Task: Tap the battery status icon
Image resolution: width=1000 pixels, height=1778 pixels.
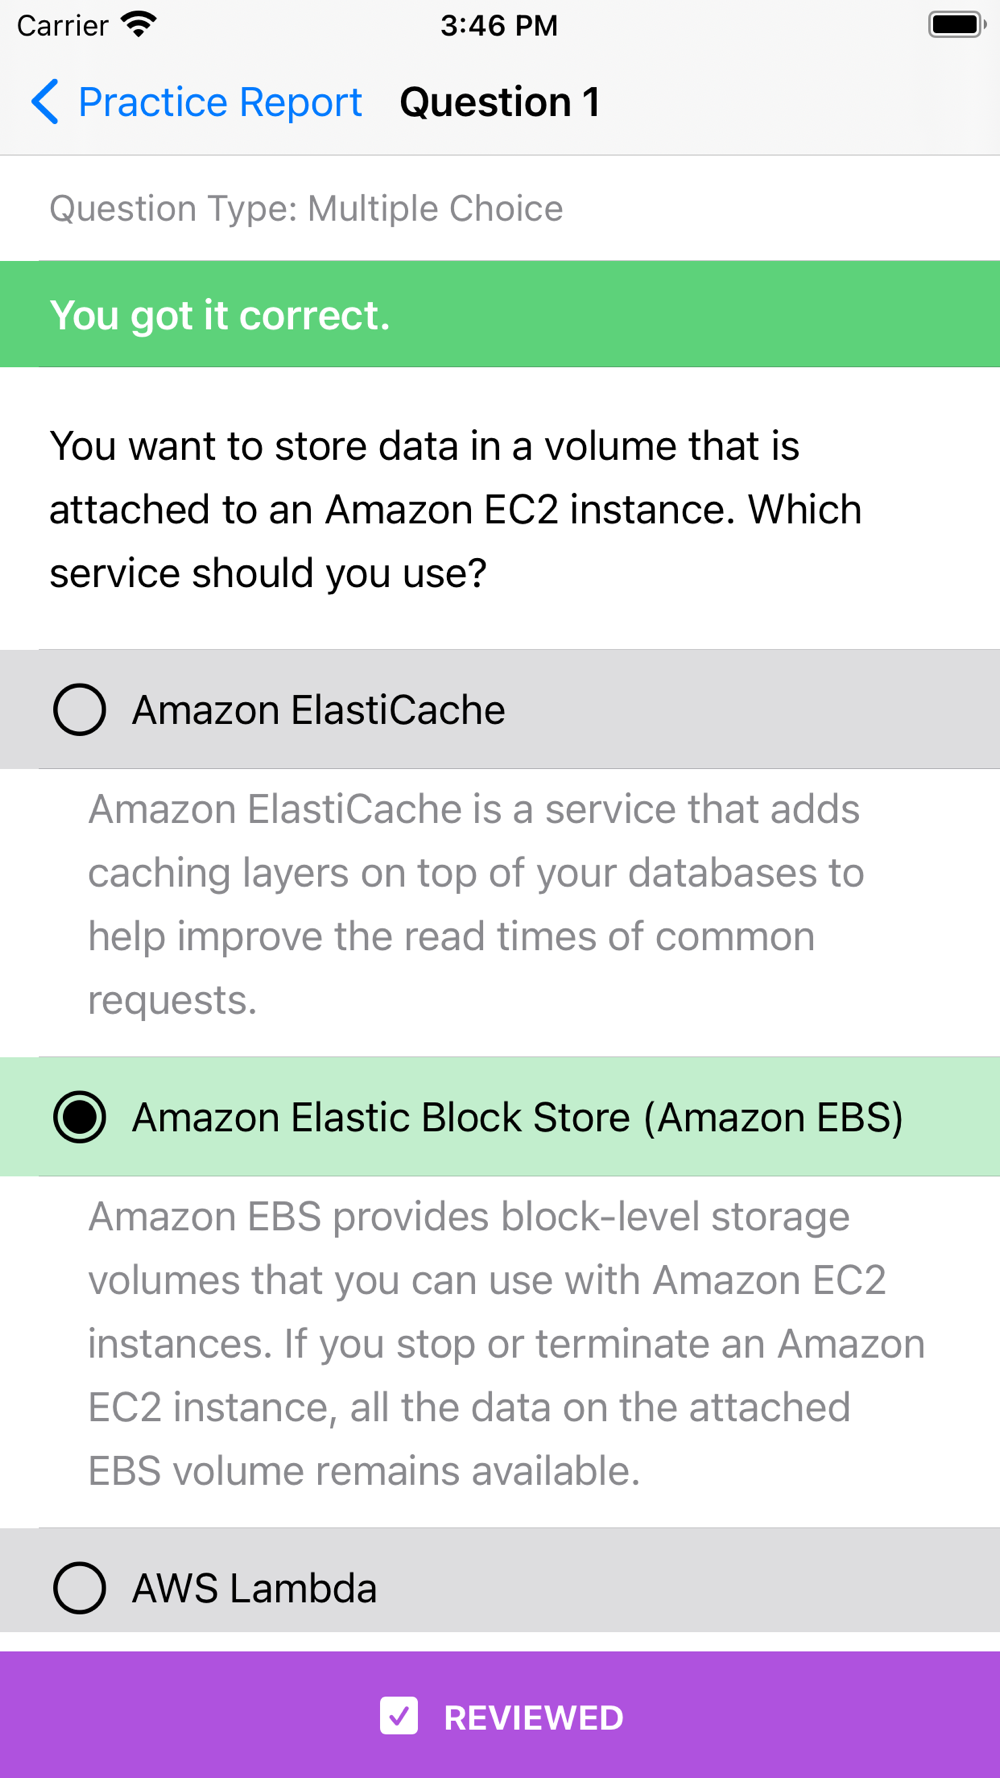Action: [x=957, y=25]
